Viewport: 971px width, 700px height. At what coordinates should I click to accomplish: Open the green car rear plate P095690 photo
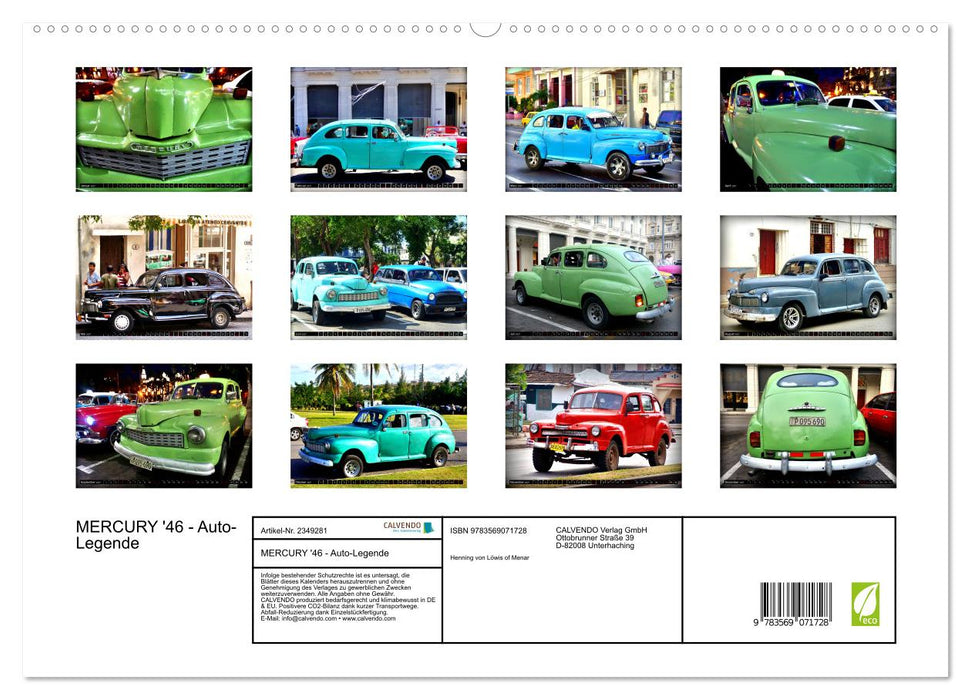808,426
